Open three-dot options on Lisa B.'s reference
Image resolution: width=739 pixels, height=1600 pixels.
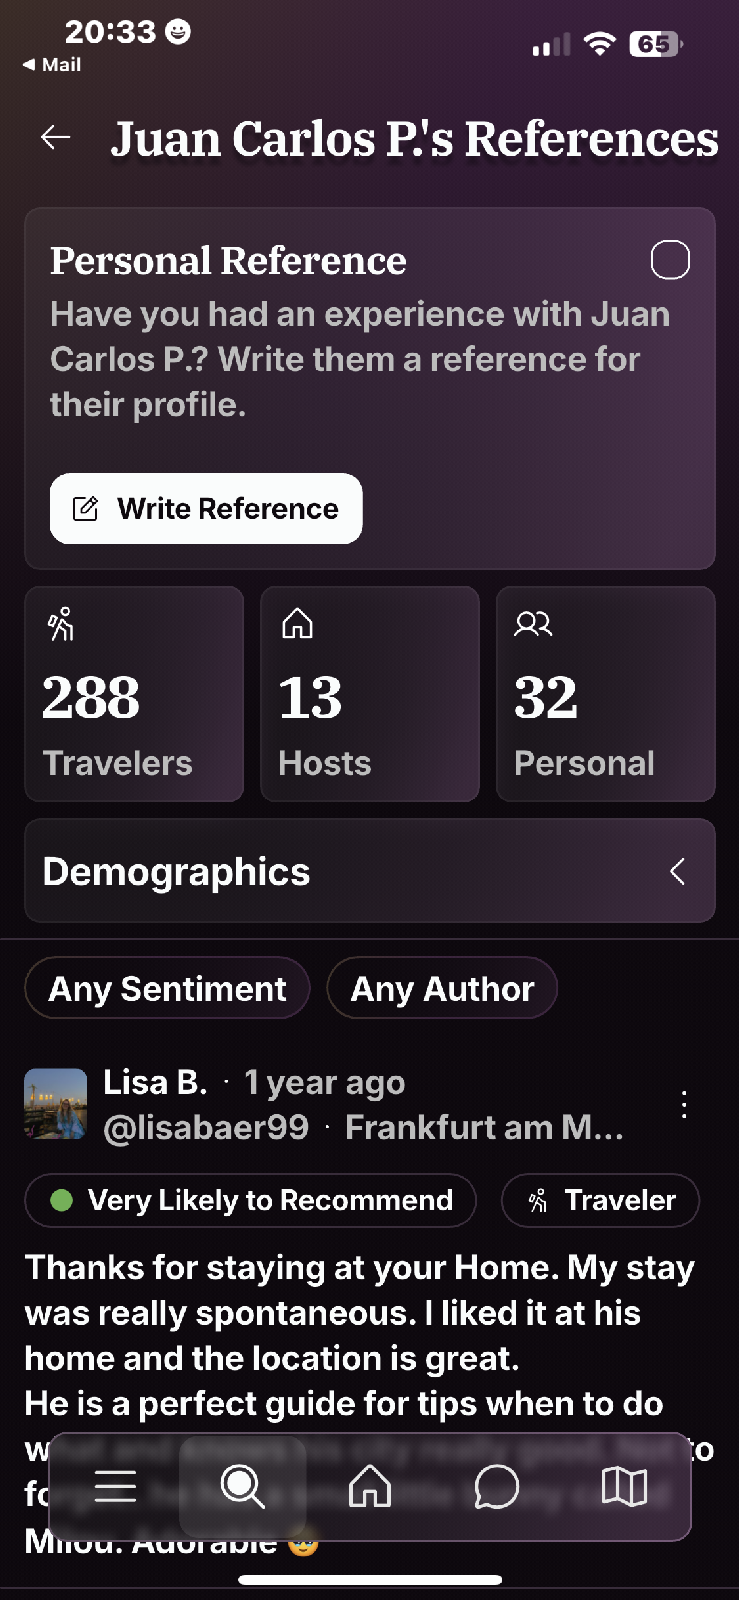684,1105
